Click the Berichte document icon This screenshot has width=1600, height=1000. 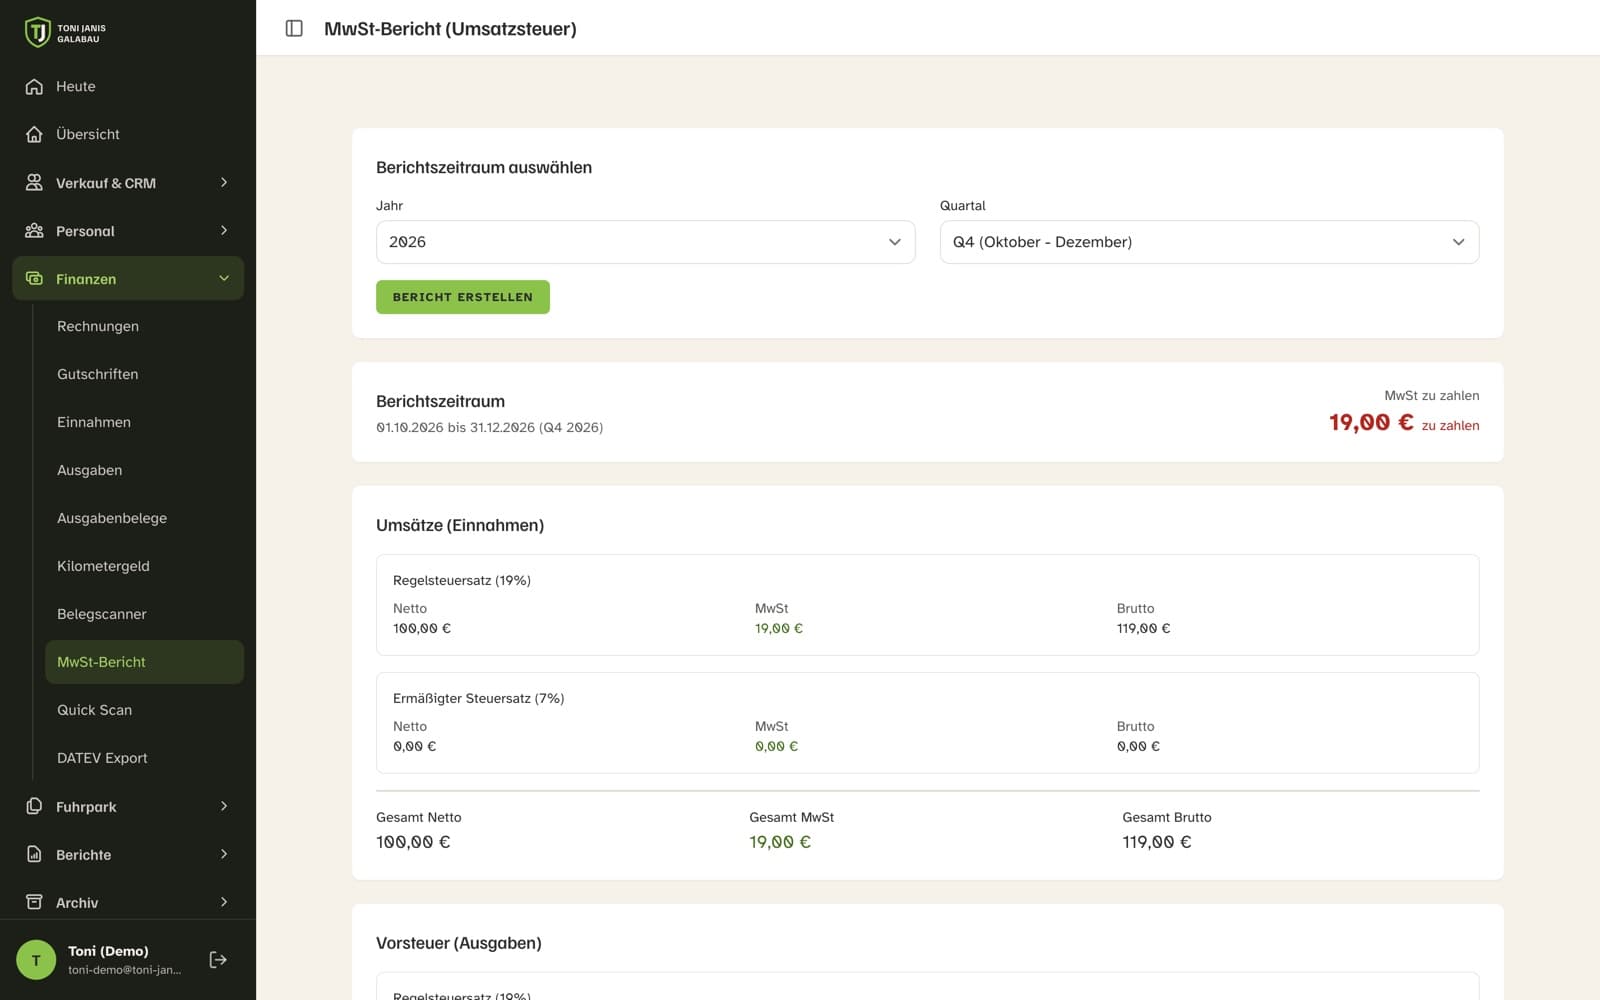click(34, 854)
